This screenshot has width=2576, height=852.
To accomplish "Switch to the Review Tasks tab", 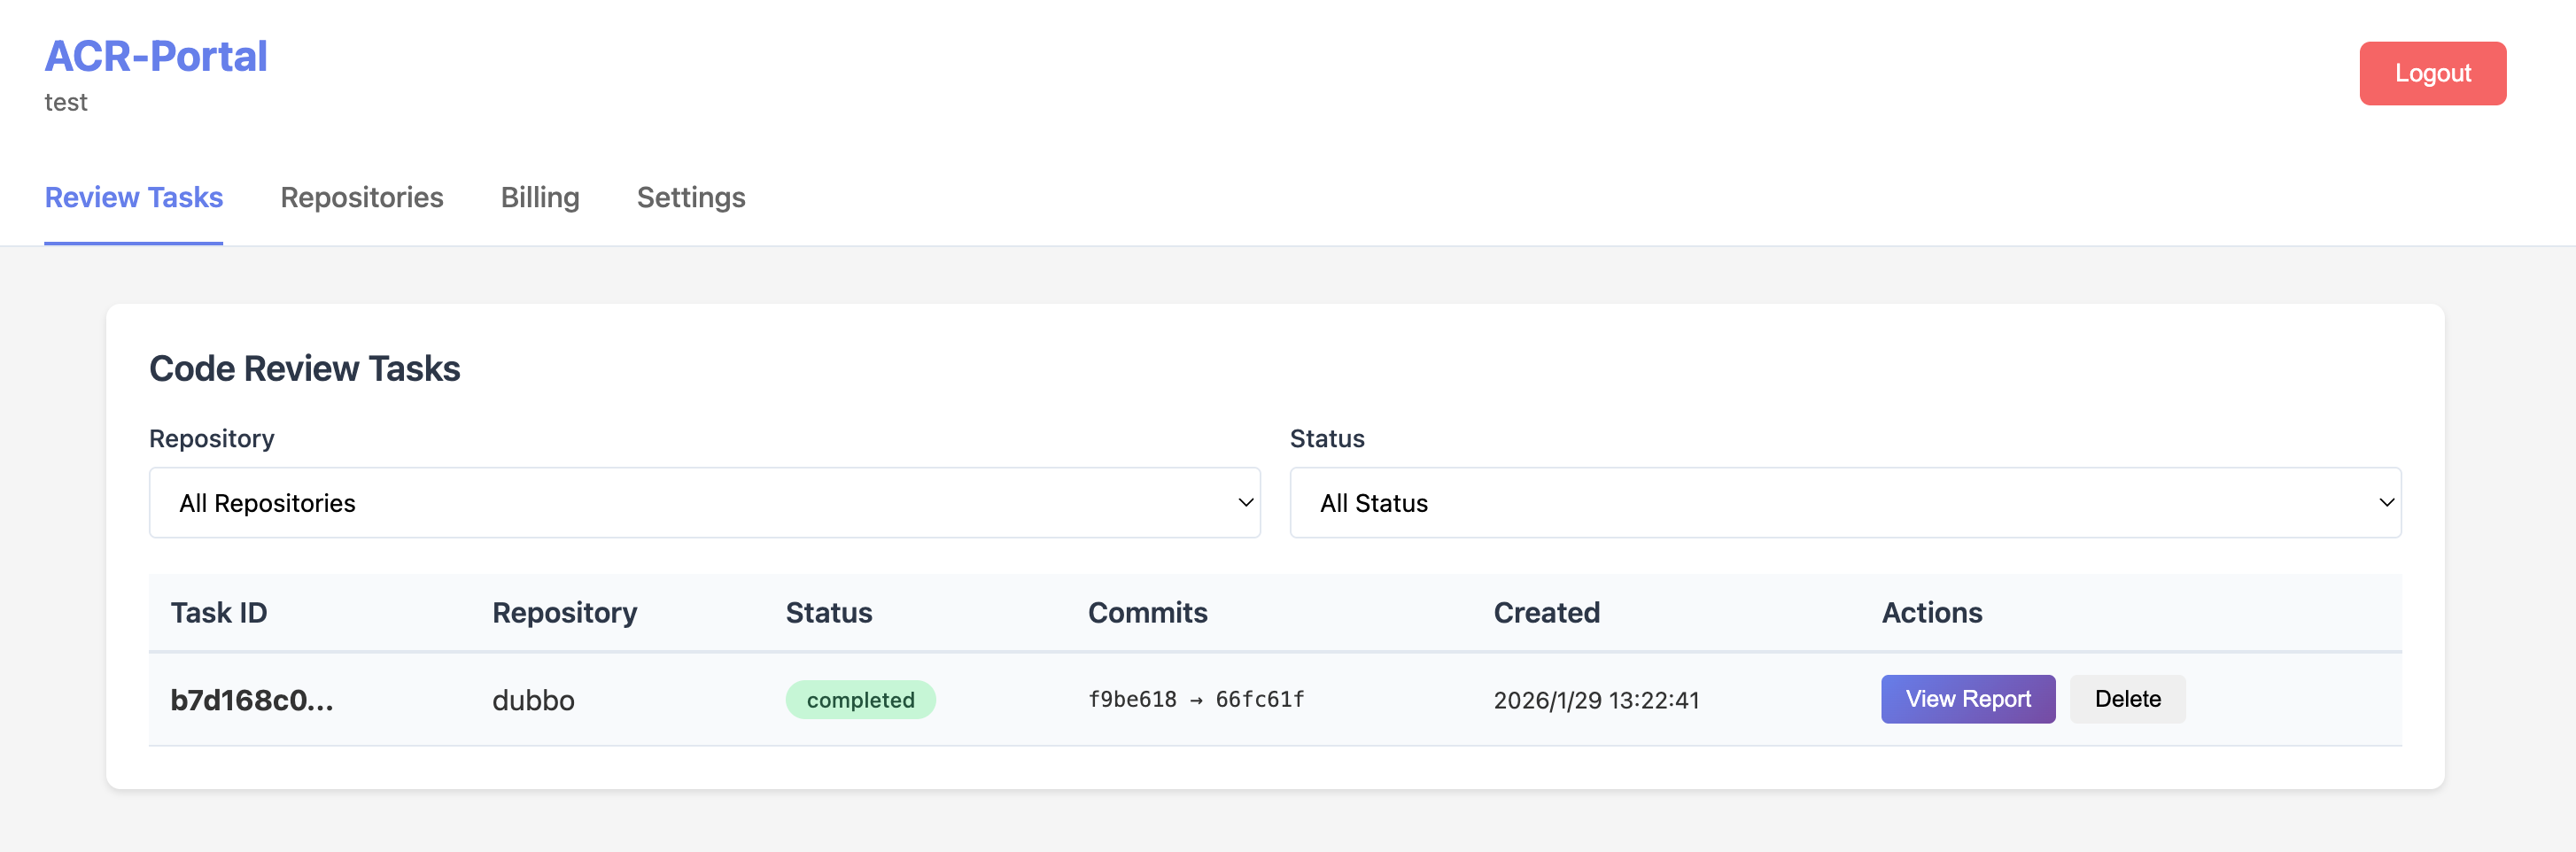I will 134,197.
